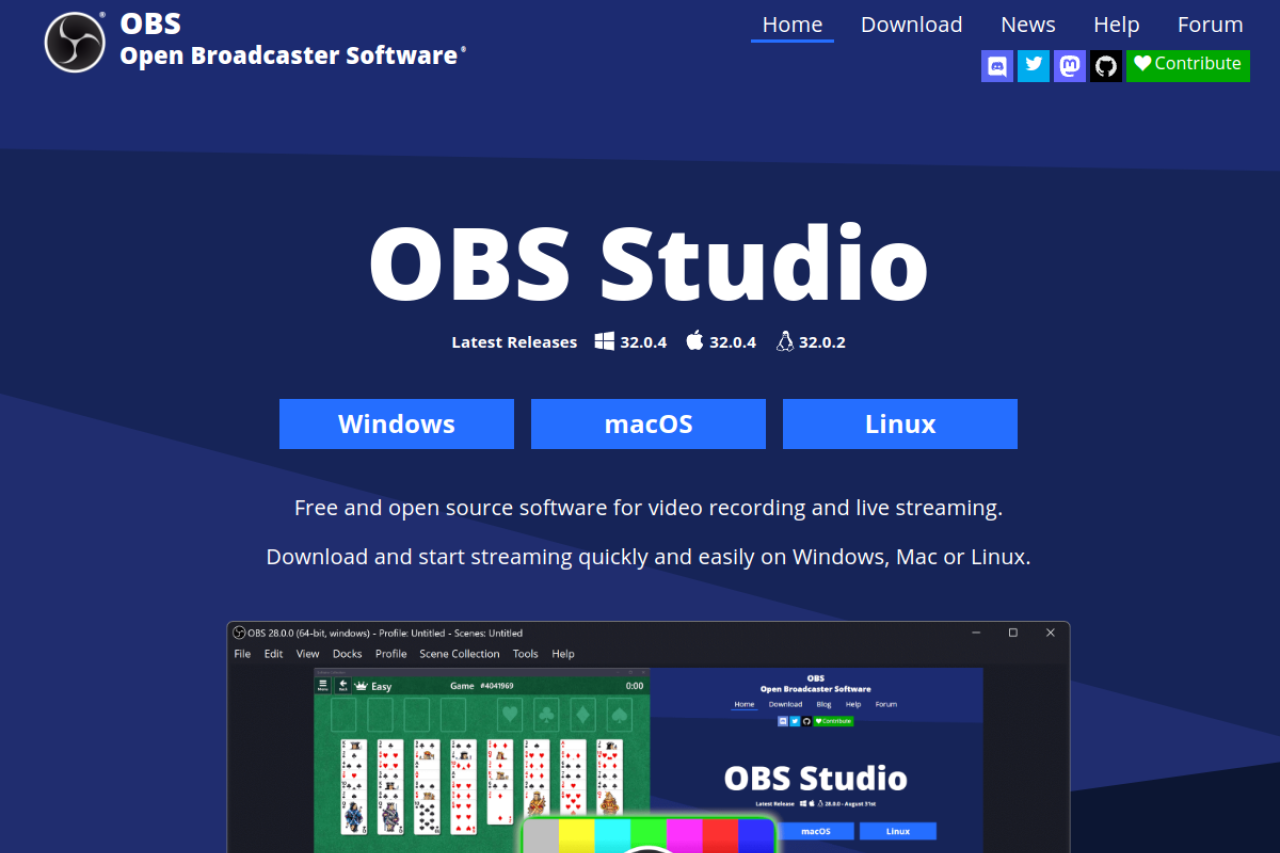Click the Windows icon beside version 32.0.4

tap(604, 340)
